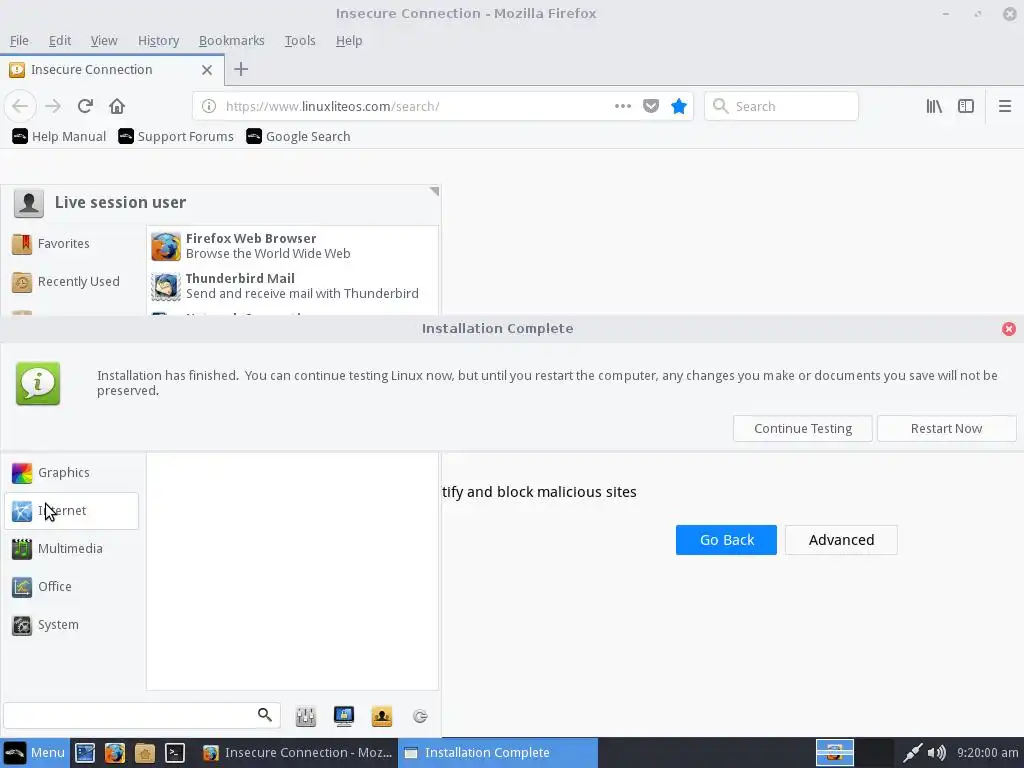
Task: Open the View menu
Action: coord(104,40)
